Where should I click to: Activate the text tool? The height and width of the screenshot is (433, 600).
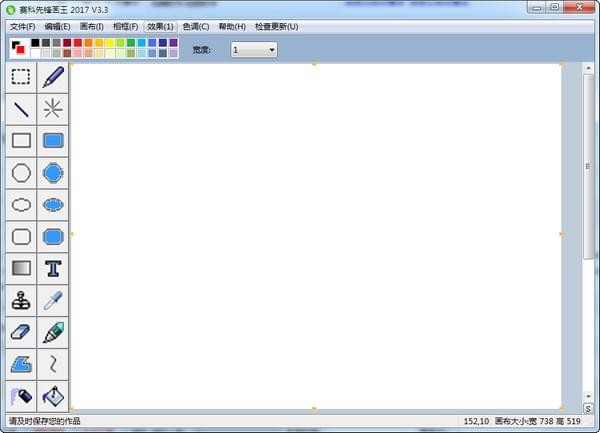click(53, 268)
